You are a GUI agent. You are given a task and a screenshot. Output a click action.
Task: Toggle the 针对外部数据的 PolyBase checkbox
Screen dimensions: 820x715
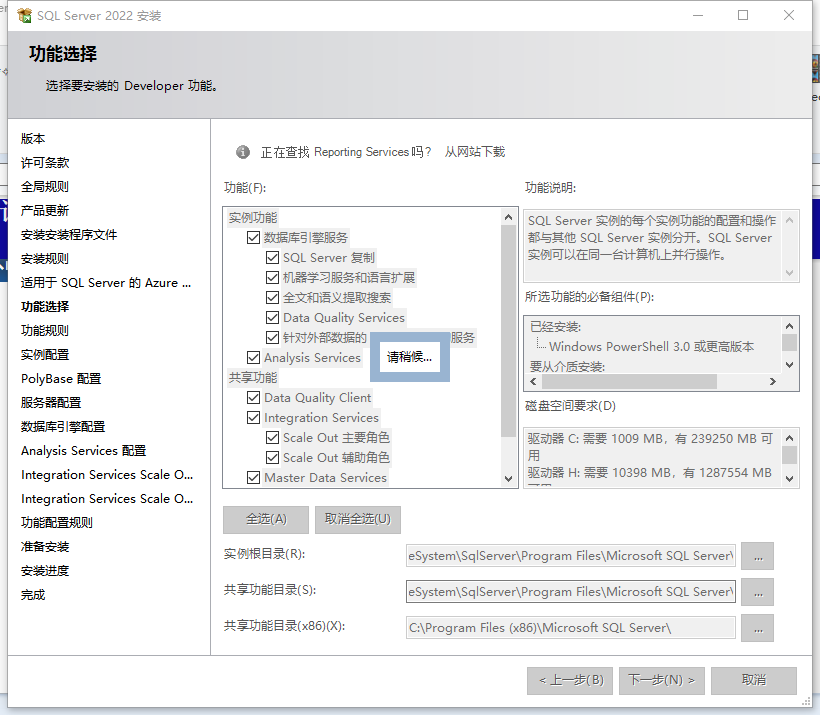[272, 337]
